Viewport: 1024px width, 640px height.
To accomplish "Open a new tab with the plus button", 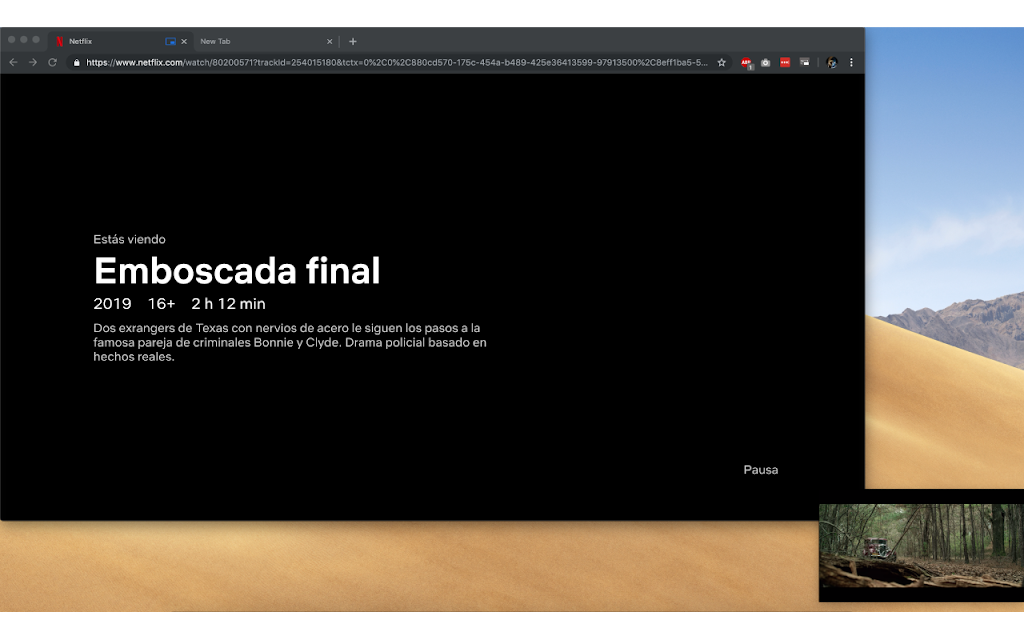I will (353, 41).
